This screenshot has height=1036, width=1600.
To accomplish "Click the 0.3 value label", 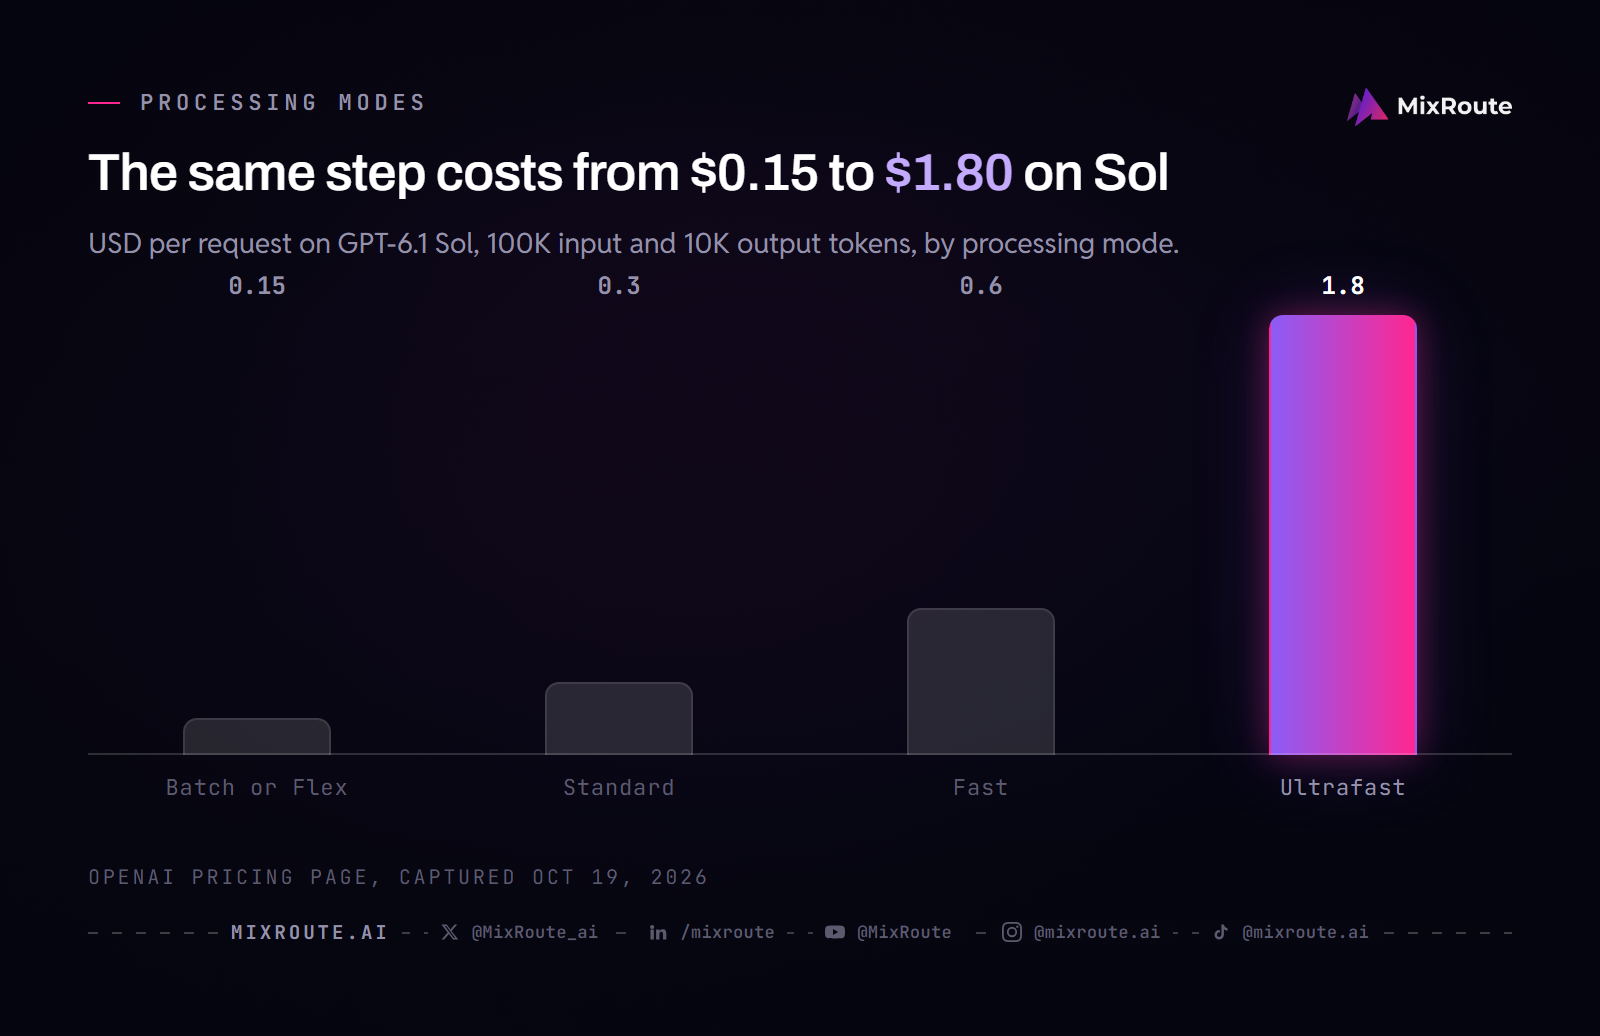I will [x=619, y=286].
